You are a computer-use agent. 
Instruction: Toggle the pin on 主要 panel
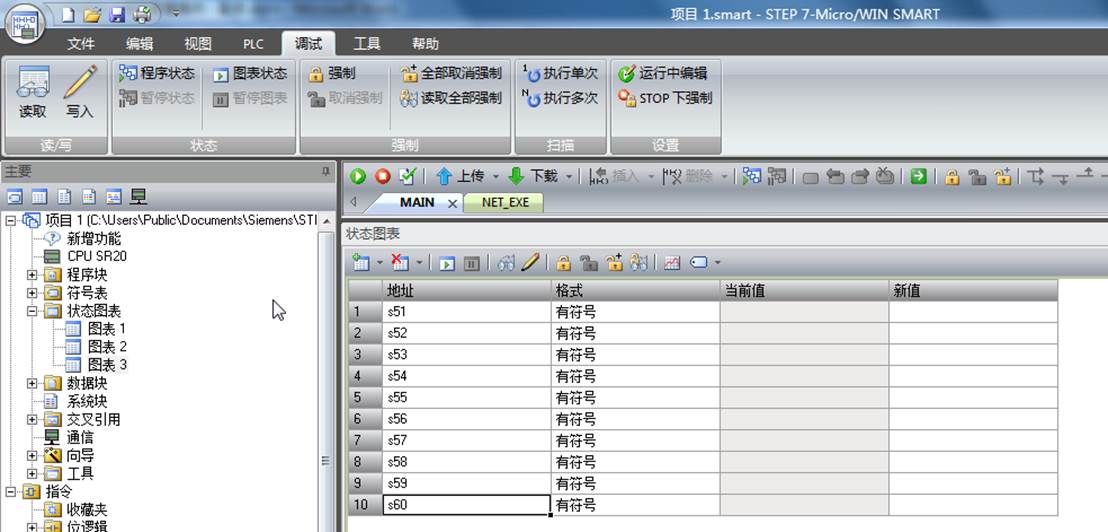[326, 171]
